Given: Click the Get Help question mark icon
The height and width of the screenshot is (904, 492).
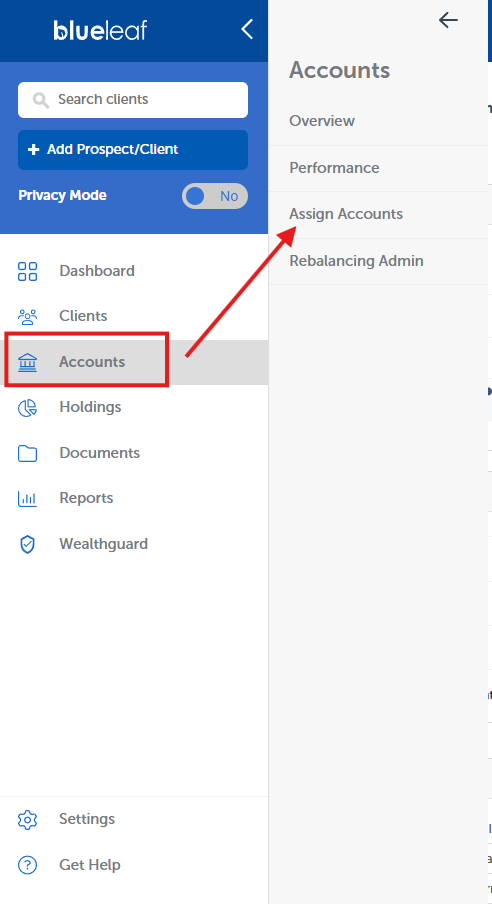Looking at the screenshot, I should pos(27,865).
